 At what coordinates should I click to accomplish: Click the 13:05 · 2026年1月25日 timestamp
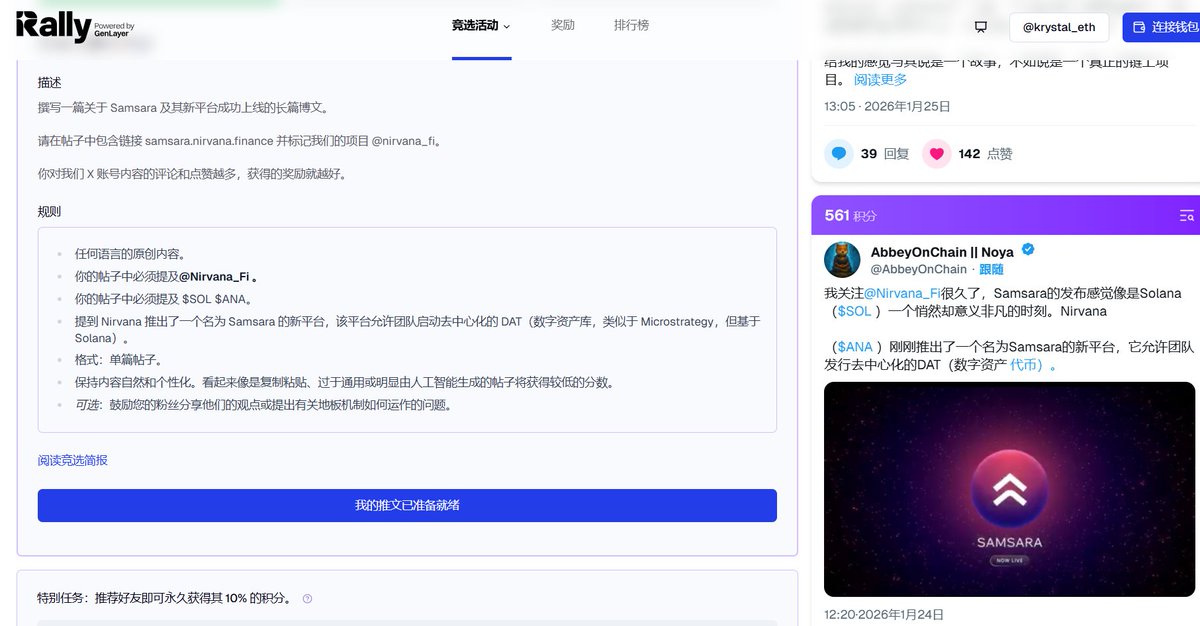point(887,106)
